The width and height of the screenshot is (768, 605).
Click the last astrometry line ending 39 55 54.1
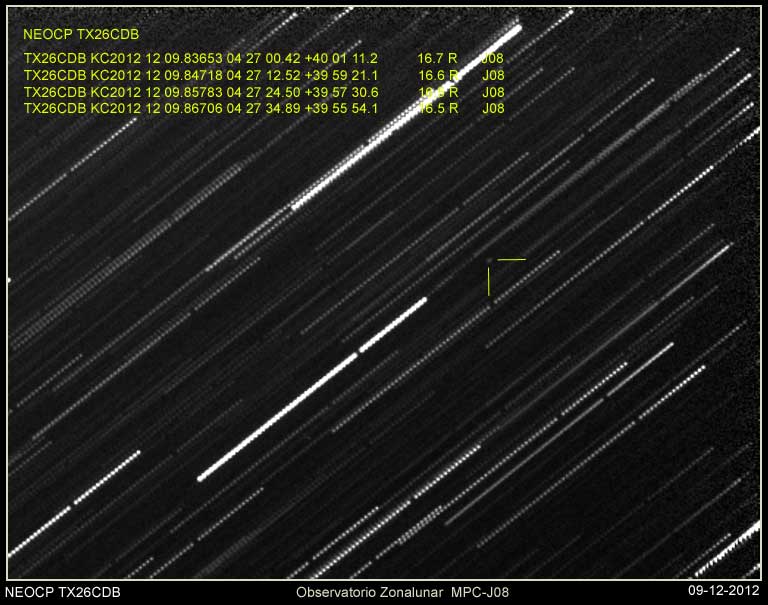click(200, 107)
